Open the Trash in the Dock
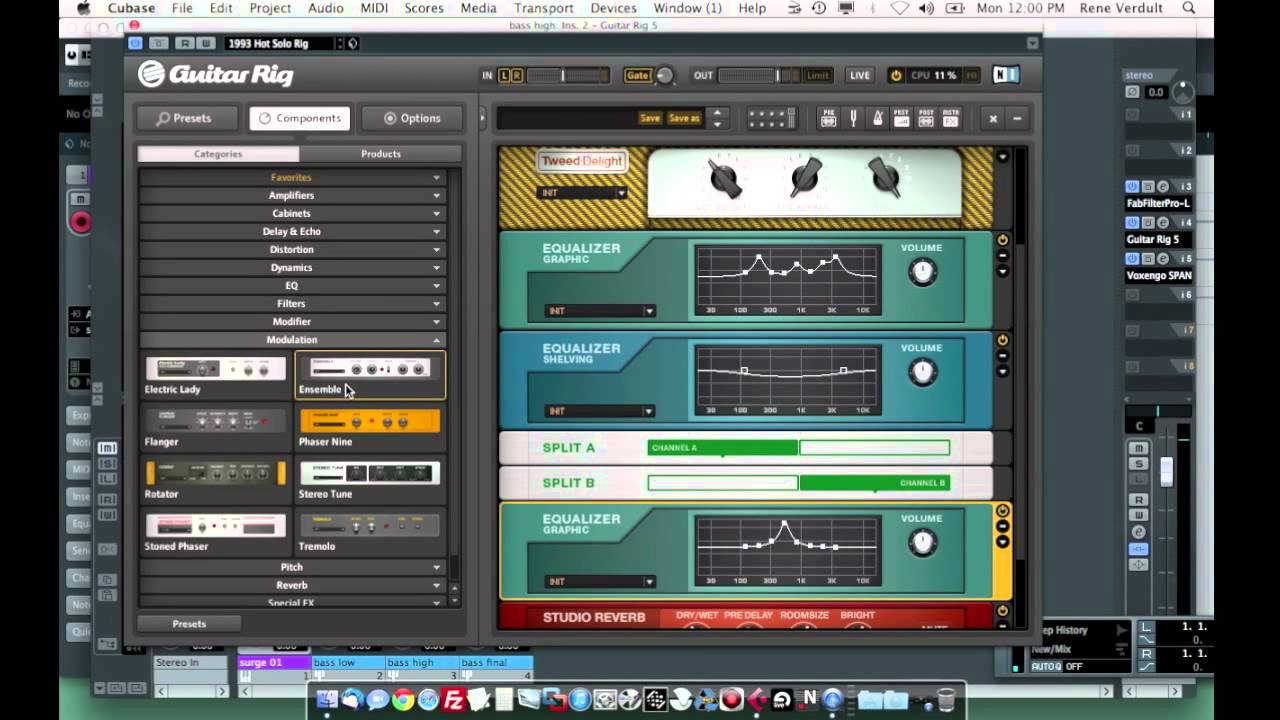Image resolution: width=1280 pixels, height=720 pixels. coord(945,700)
